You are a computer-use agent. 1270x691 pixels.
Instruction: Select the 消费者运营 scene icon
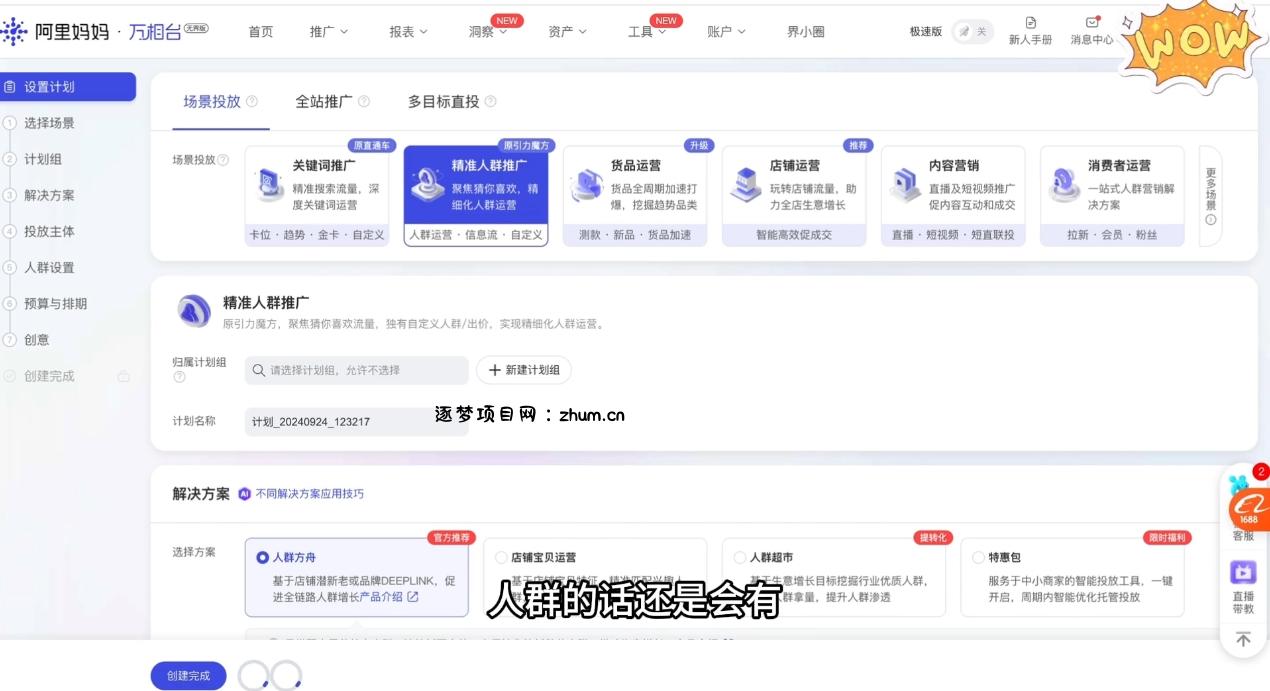pyautogui.click(x=1064, y=185)
